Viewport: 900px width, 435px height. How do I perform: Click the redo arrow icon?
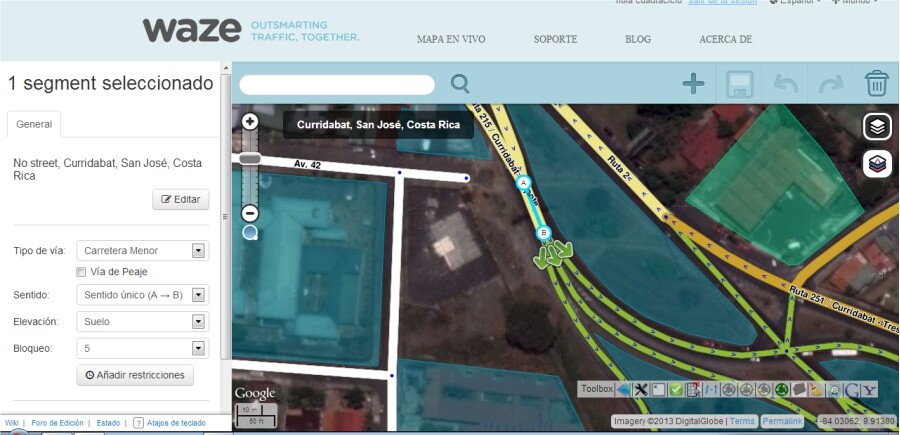pyautogui.click(x=831, y=84)
